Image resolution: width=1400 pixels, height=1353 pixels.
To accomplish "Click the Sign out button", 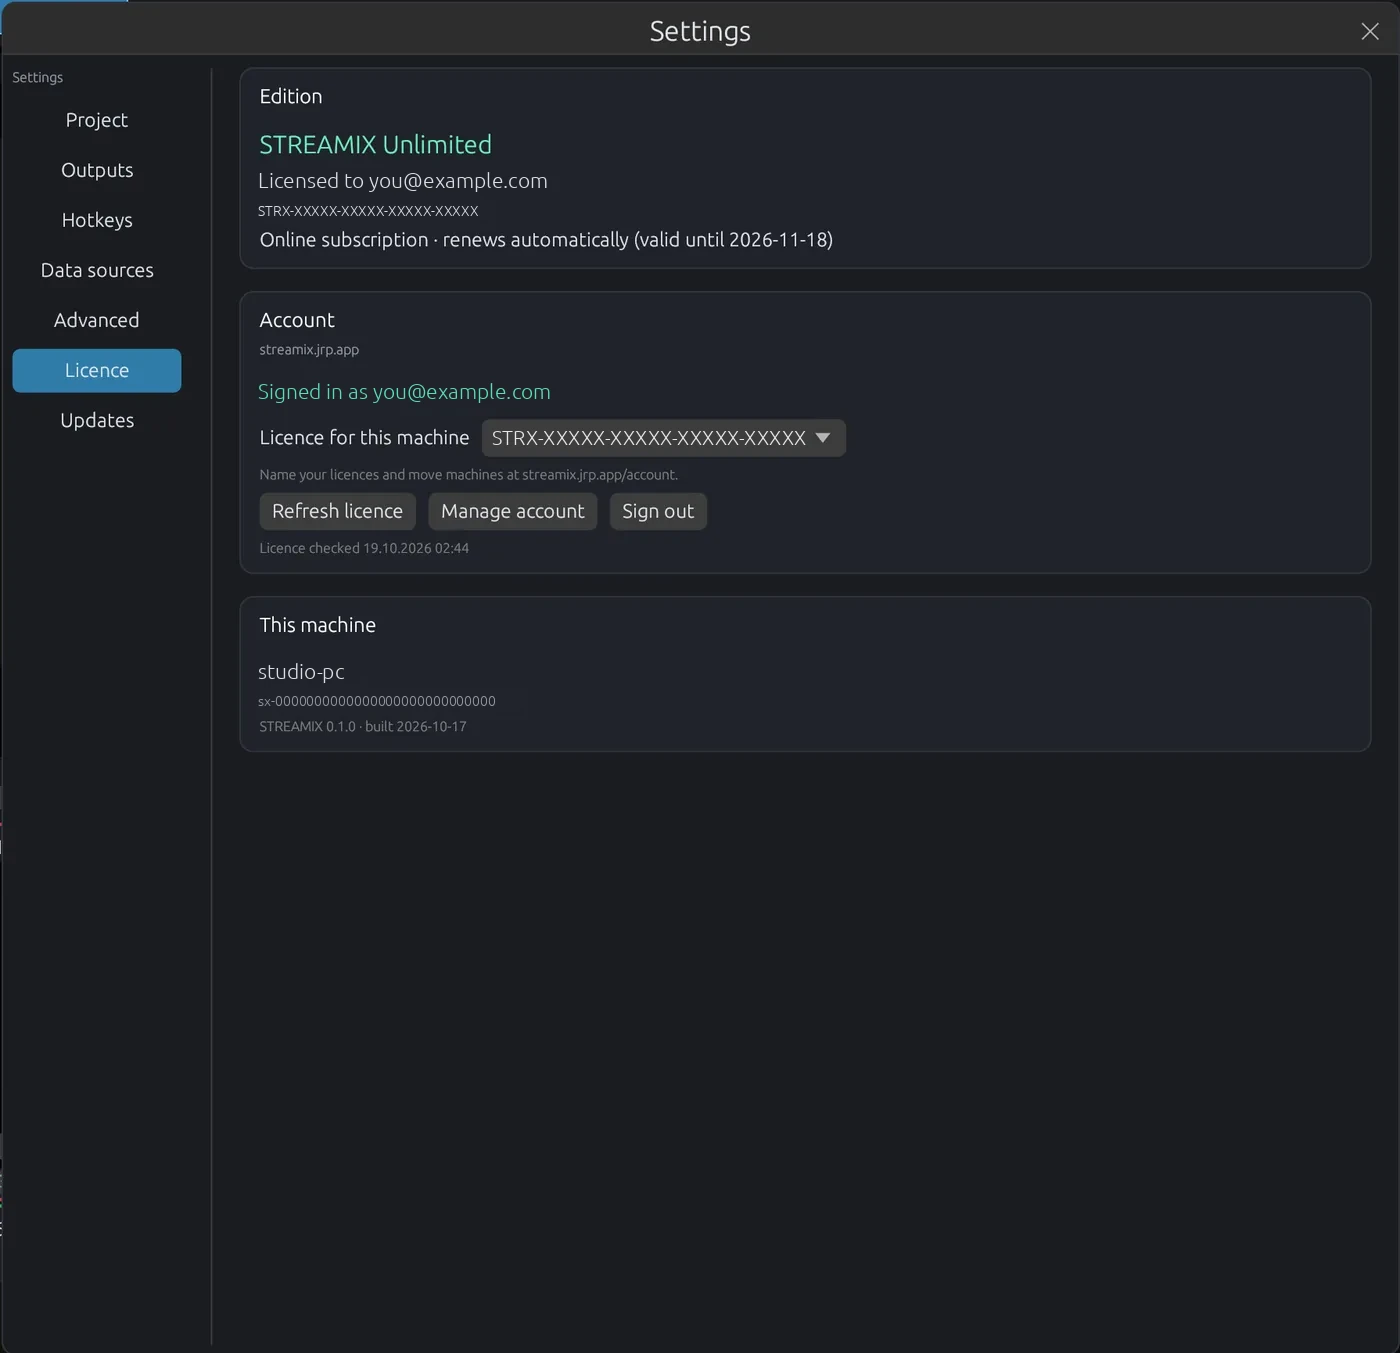I will point(658,511).
